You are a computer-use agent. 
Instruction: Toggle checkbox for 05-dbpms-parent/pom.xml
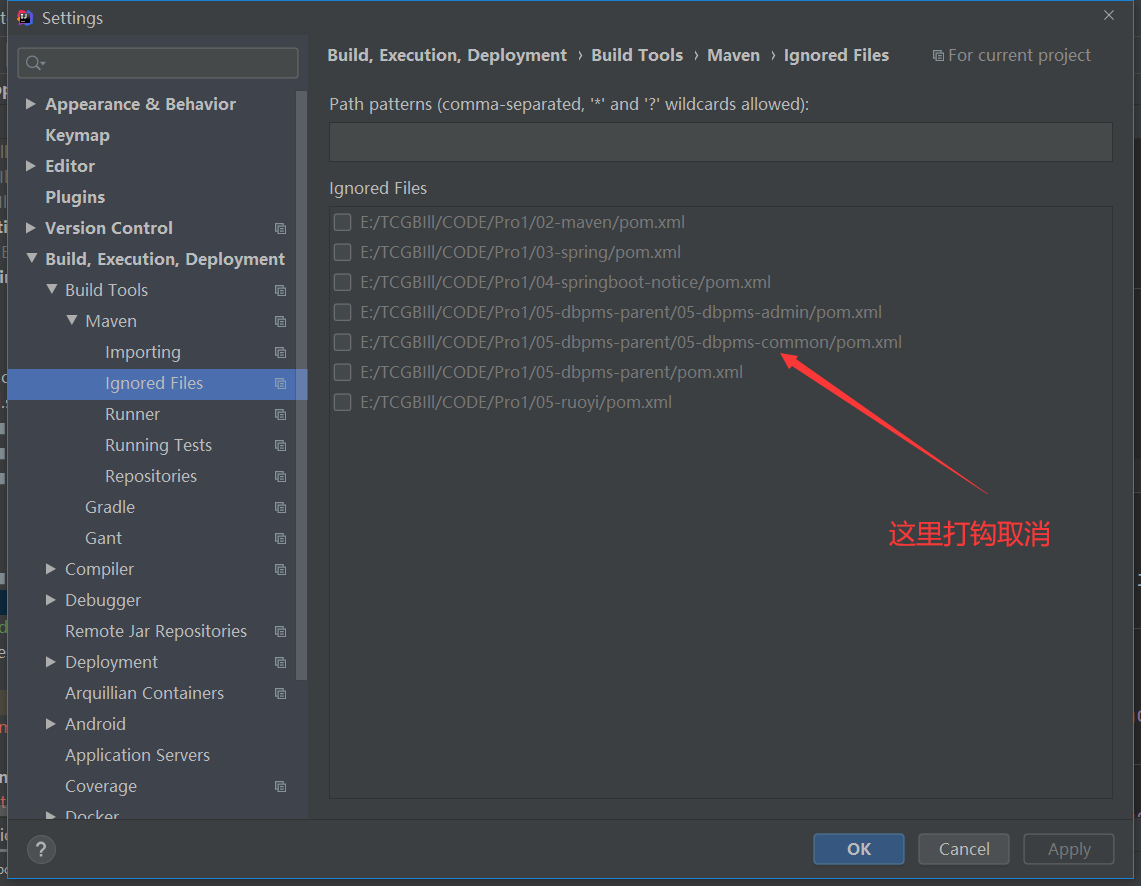click(x=342, y=372)
